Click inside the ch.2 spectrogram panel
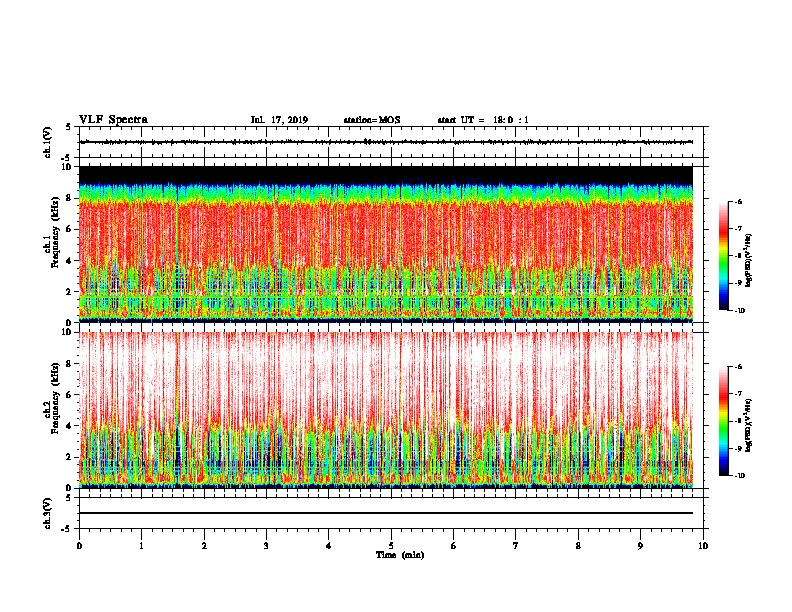This screenshot has height=612, width=792. click(x=386, y=410)
